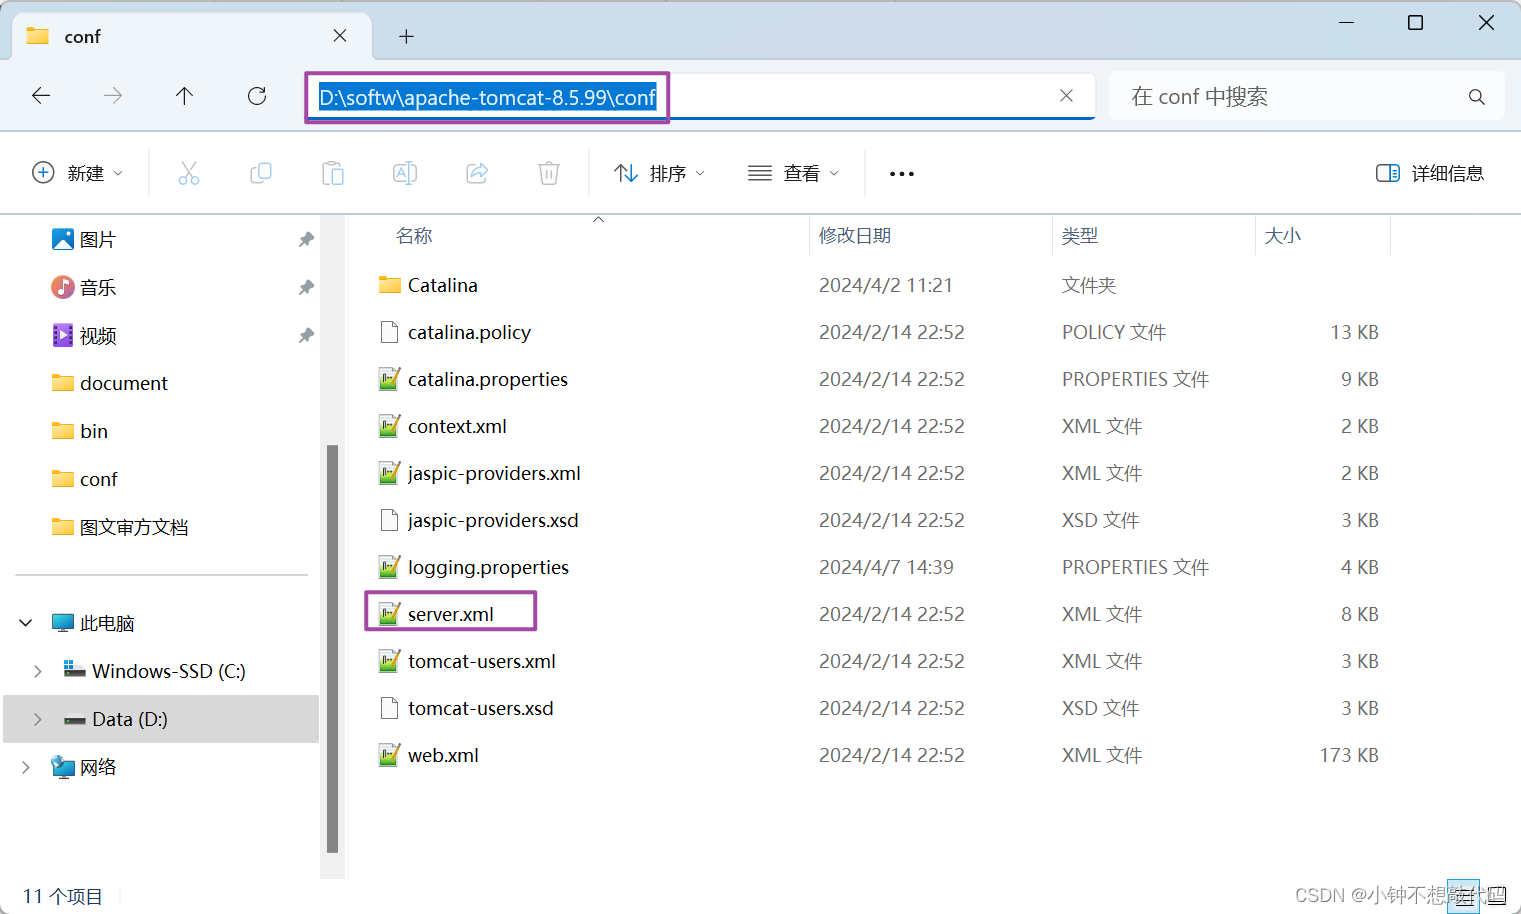The width and height of the screenshot is (1521, 914).
Task: Click the 文件夹 type cell for Catalina
Action: pos(1089,285)
